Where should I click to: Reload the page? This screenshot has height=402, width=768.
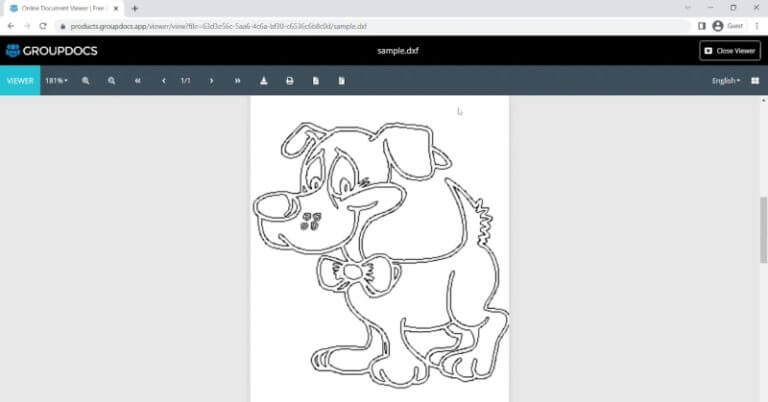click(43, 26)
